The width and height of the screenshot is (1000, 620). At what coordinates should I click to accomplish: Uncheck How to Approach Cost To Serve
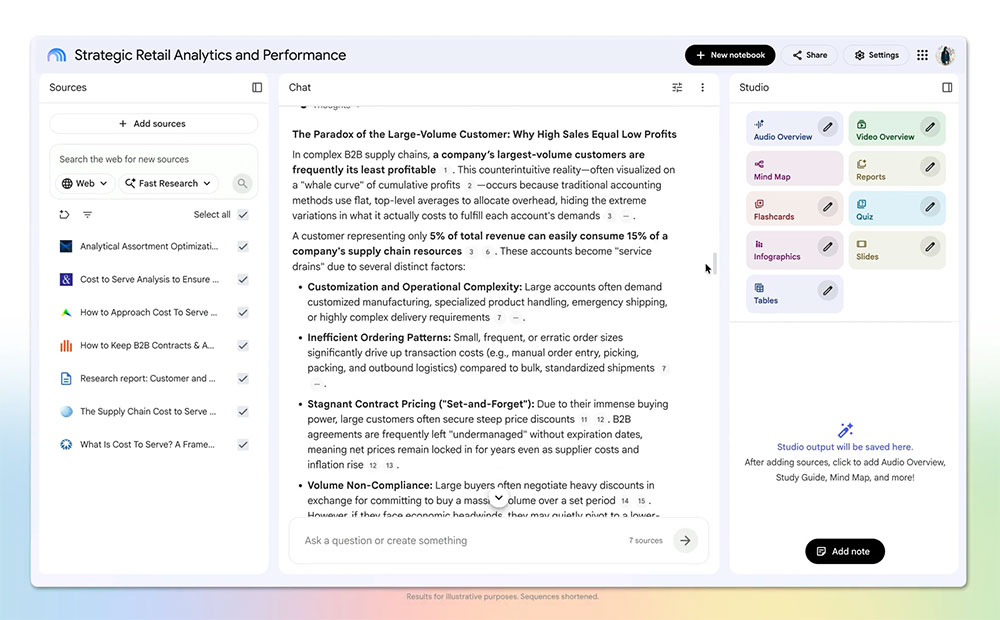243,313
